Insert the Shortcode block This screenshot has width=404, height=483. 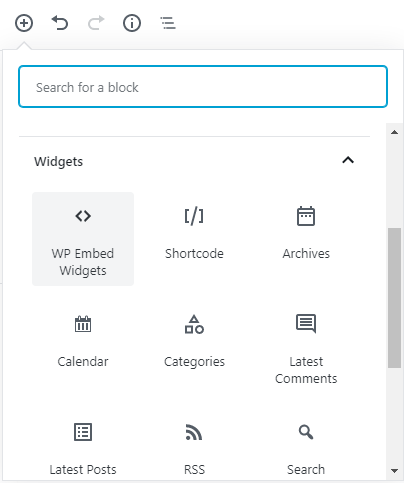[194, 239]
